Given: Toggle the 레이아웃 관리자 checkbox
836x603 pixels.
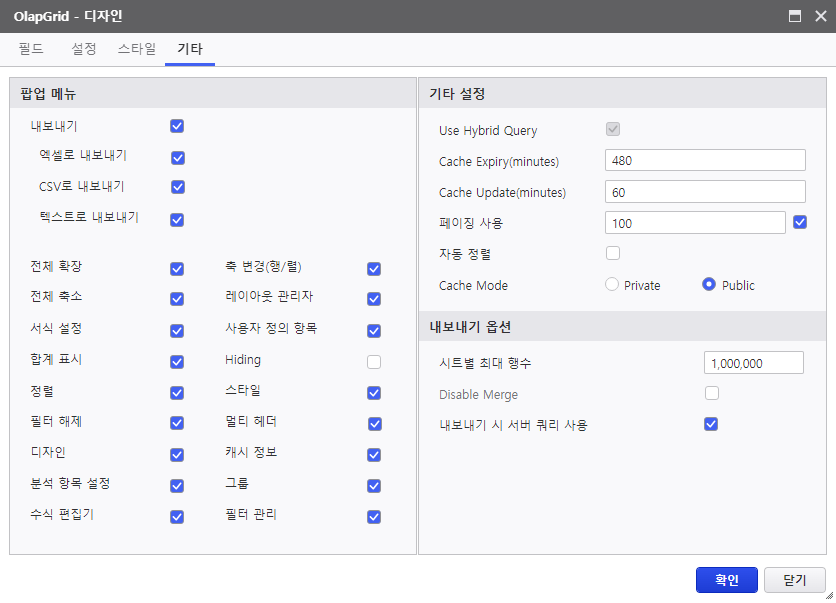Looking at the screenshot, I should 374,299.
